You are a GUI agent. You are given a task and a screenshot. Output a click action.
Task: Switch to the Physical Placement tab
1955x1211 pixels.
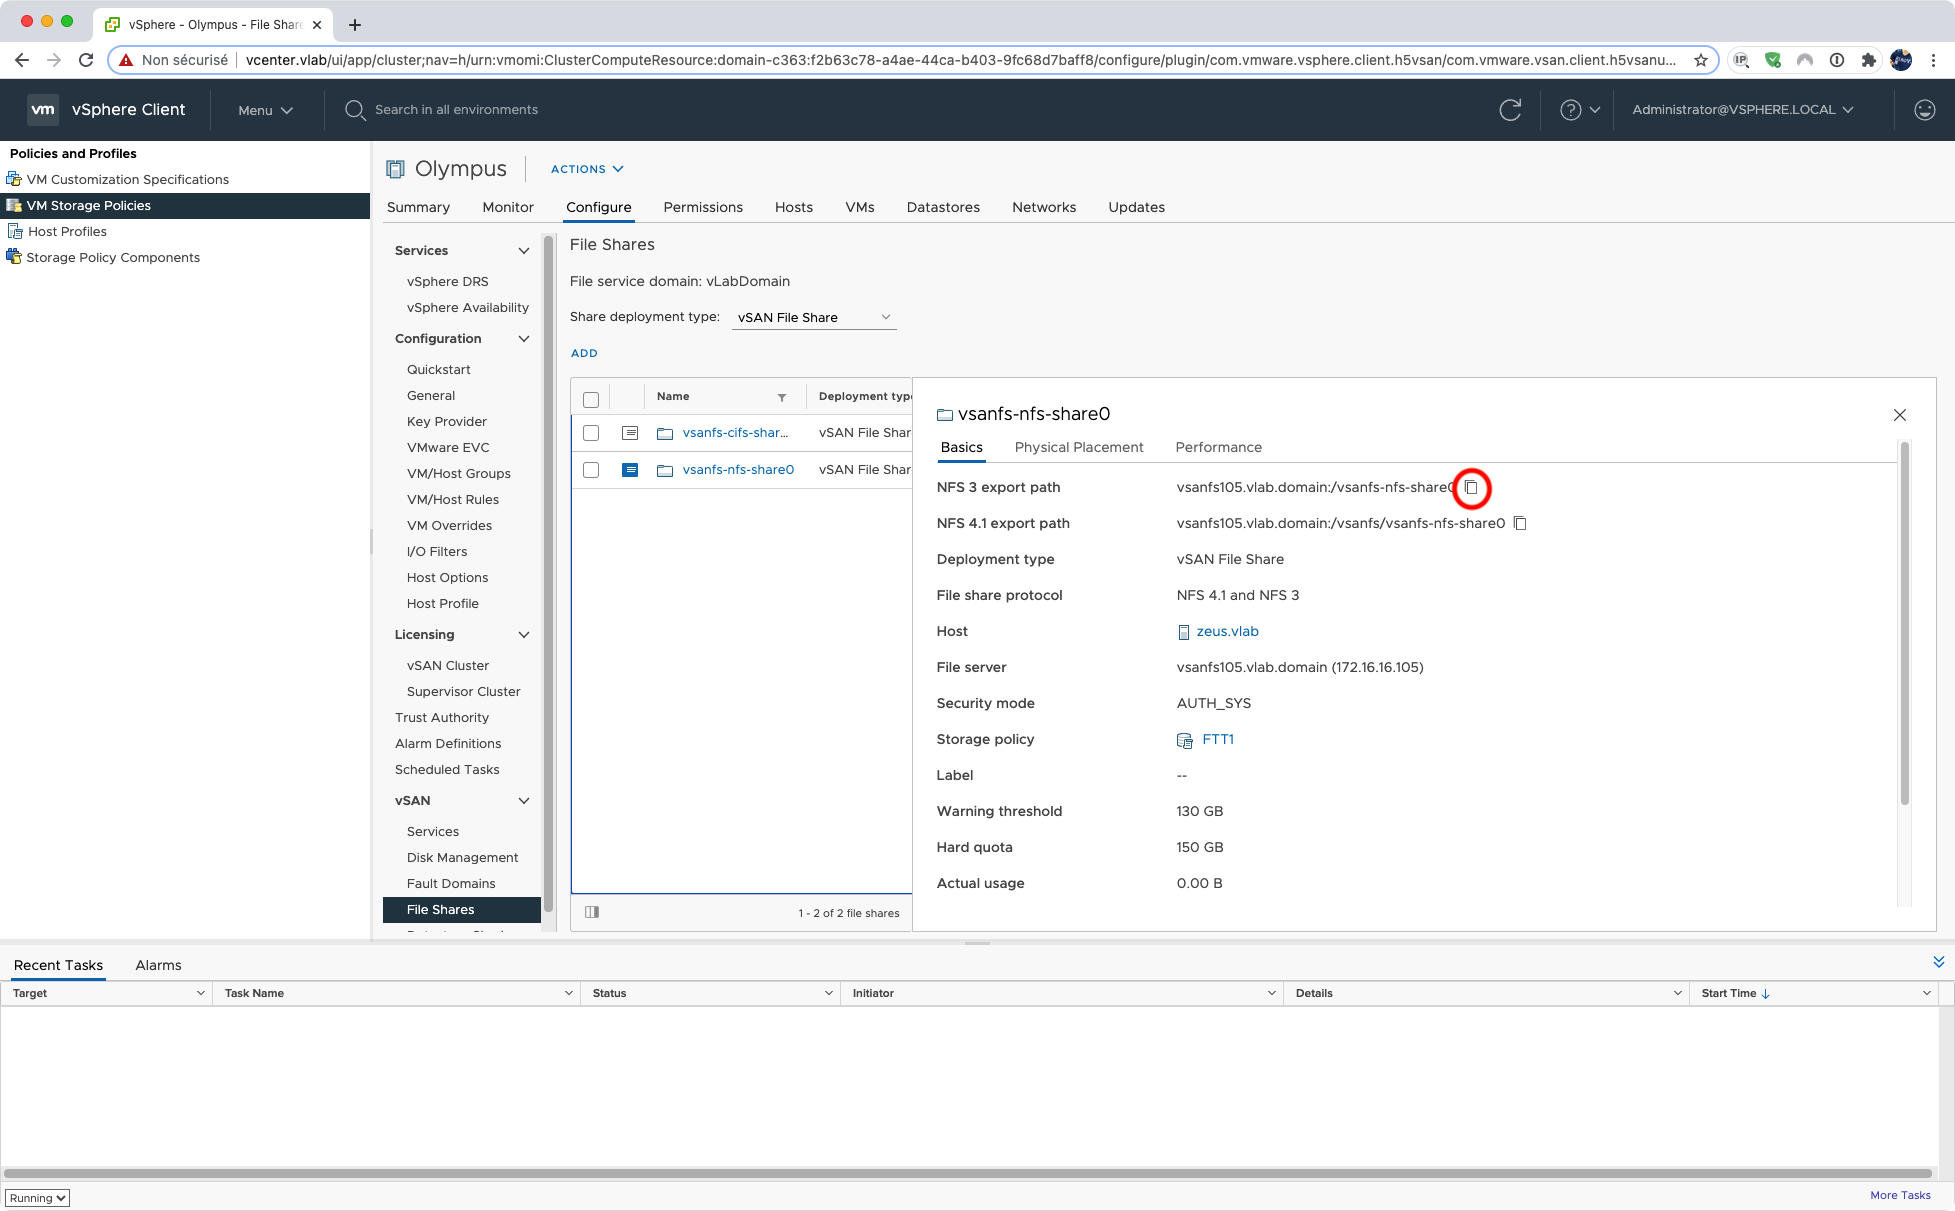[1078, 447]
